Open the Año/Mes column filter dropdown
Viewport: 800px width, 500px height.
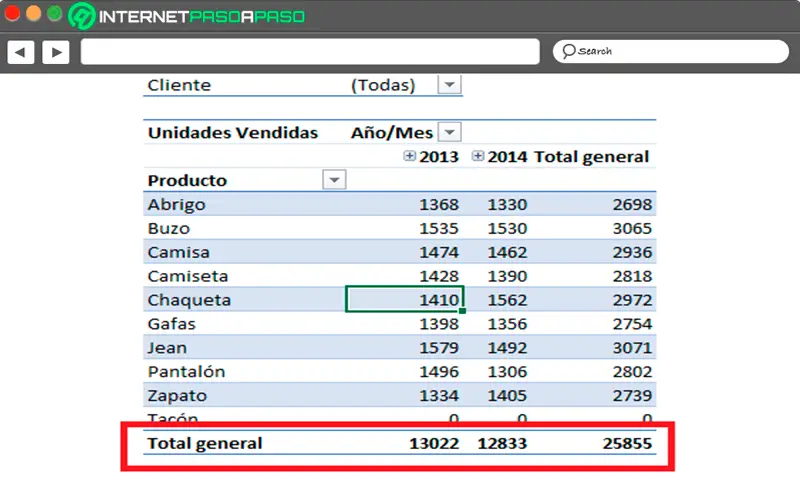tap(449, 132)
